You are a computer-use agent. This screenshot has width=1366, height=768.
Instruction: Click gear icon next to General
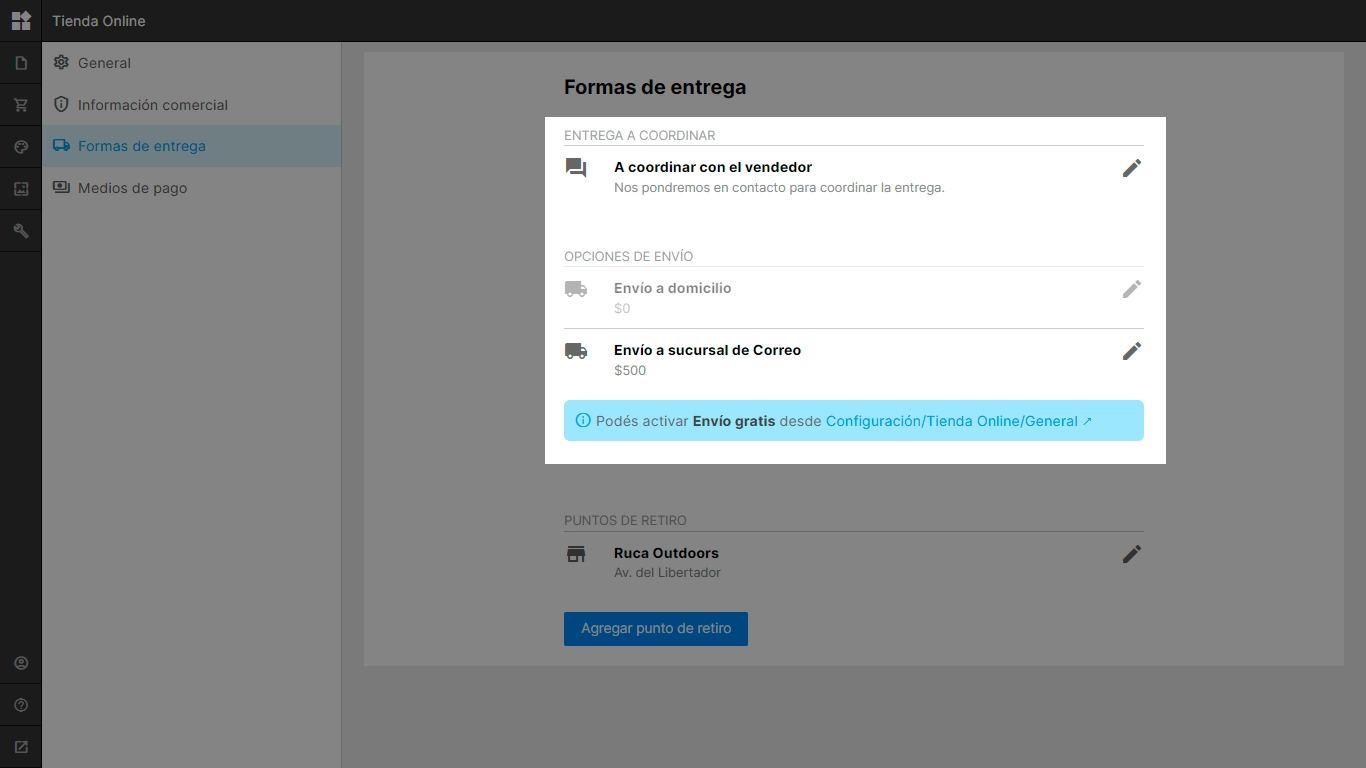(x=61, y=62)
